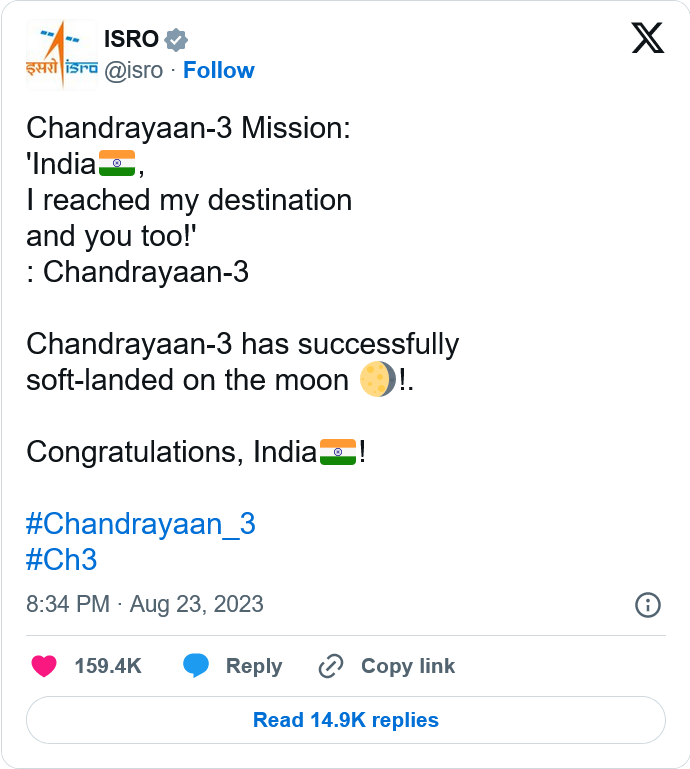Click the moon emoji in the tweet
The height and width of the screenshot is (769, 690).
(378, 380)
